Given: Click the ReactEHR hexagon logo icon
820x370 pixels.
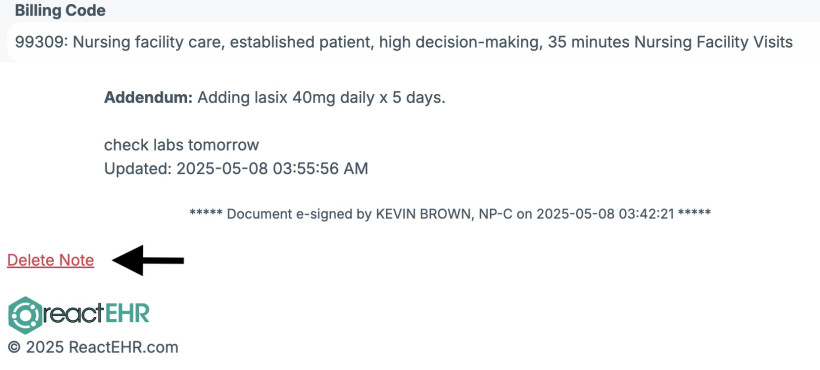Looking at the screenshot, I should coord(25,315).
